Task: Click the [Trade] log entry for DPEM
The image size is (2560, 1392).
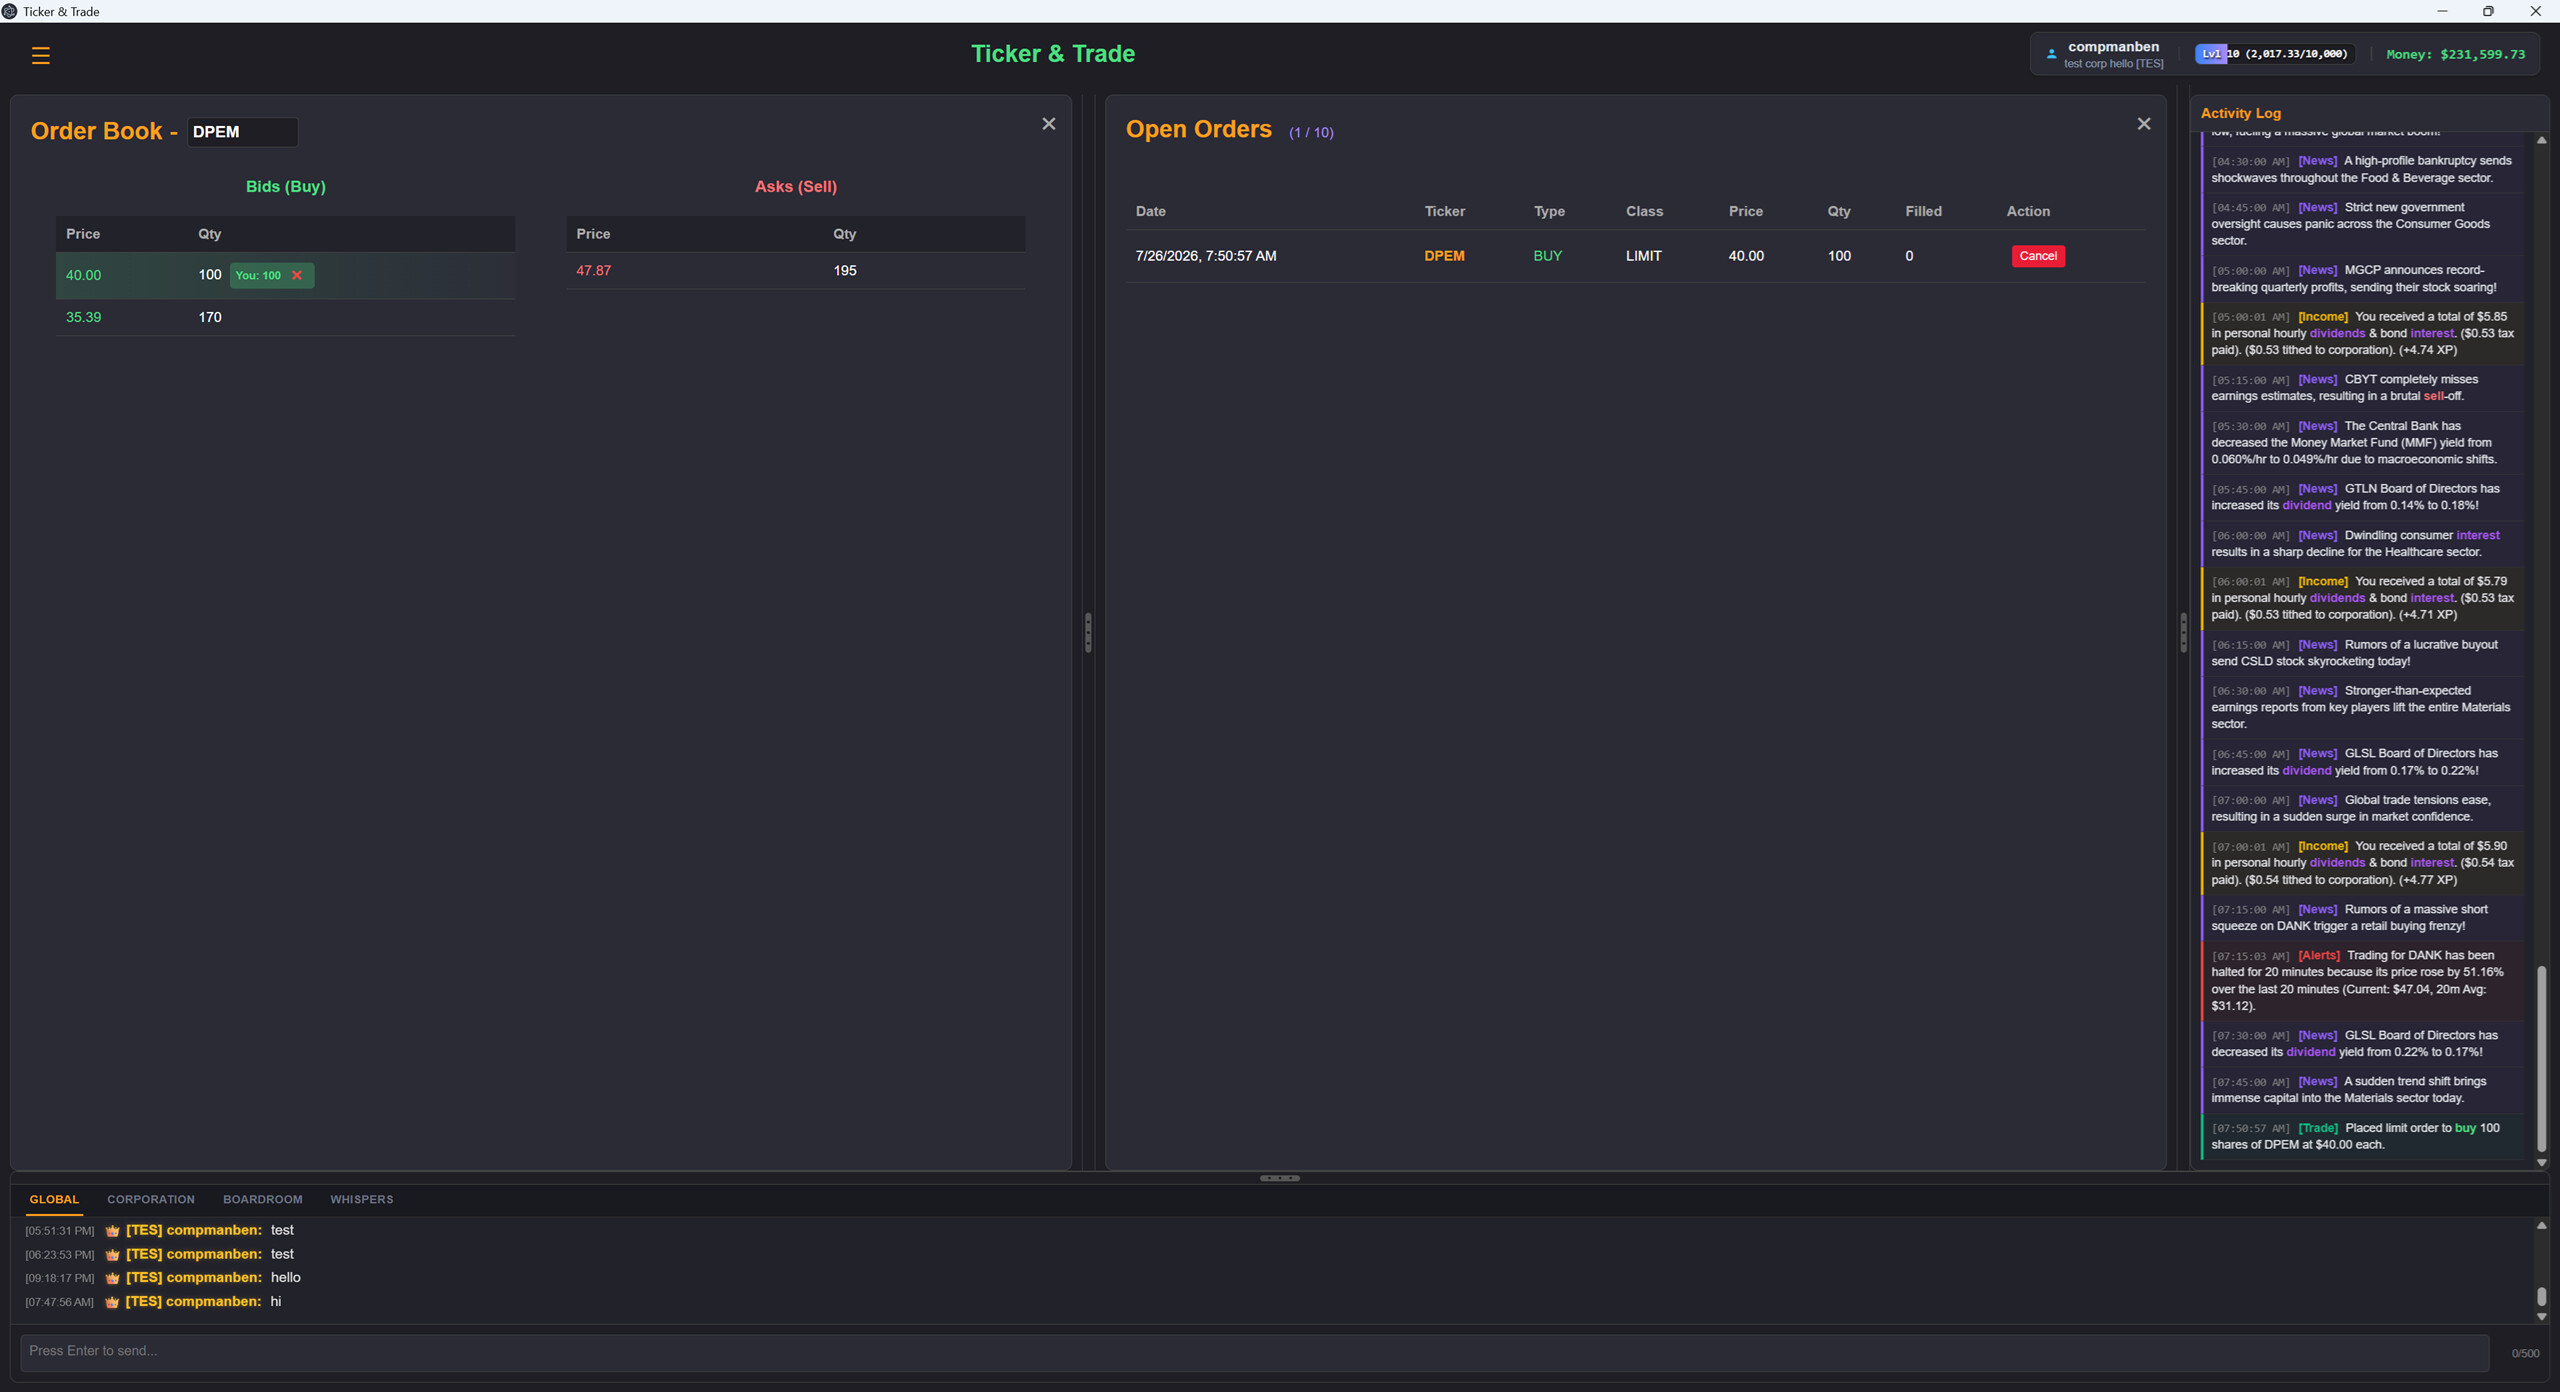Action: 2363,1136
